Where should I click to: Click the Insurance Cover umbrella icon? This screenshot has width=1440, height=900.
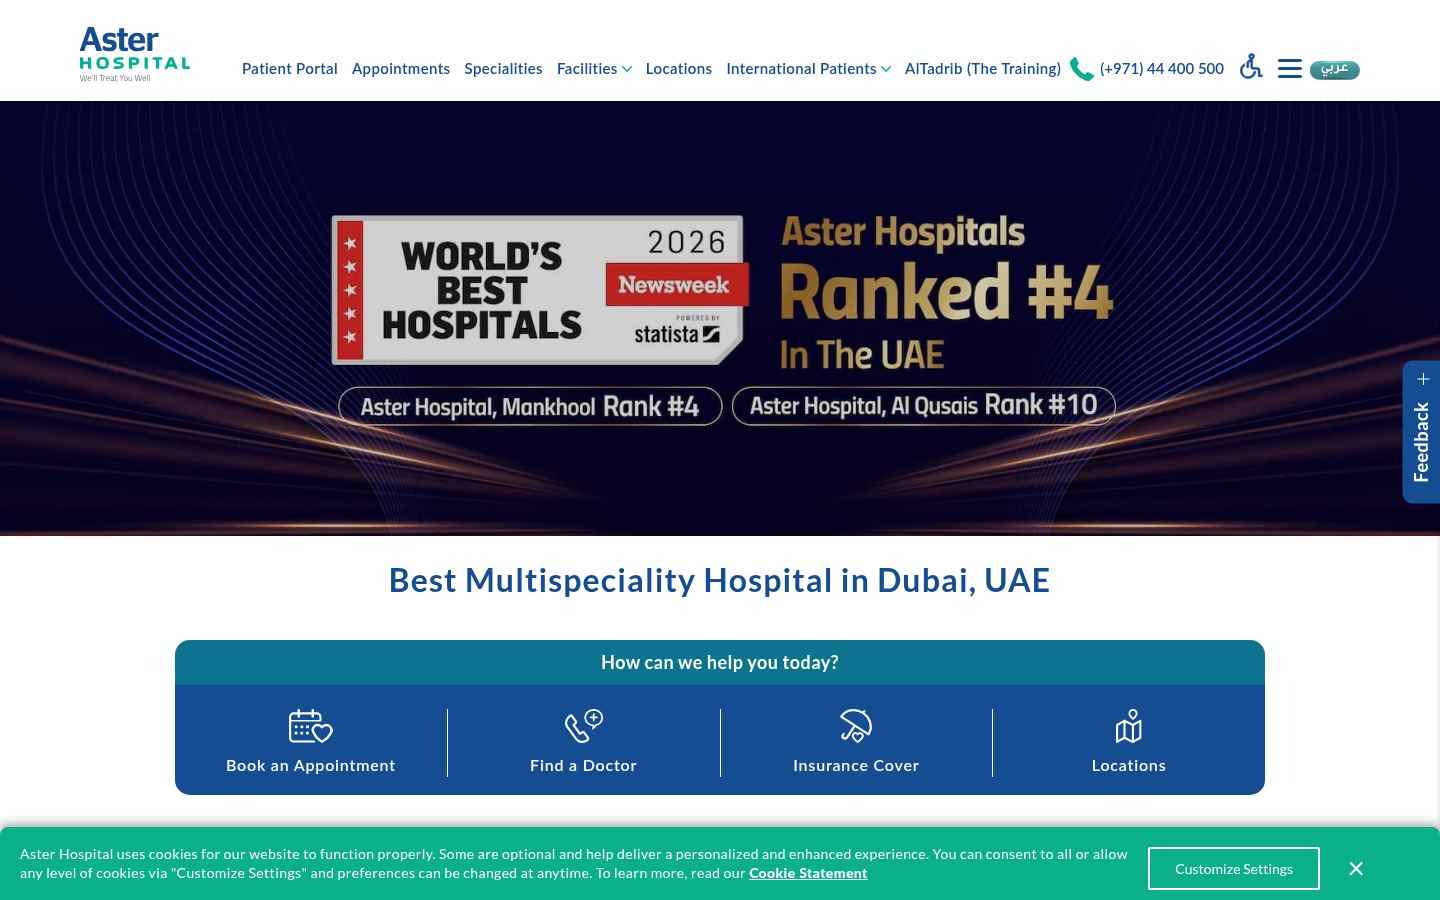856,726
